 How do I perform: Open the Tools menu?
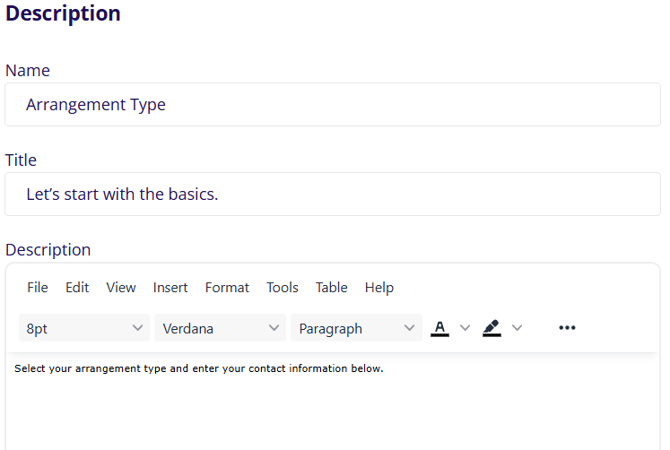pos(282,287)
